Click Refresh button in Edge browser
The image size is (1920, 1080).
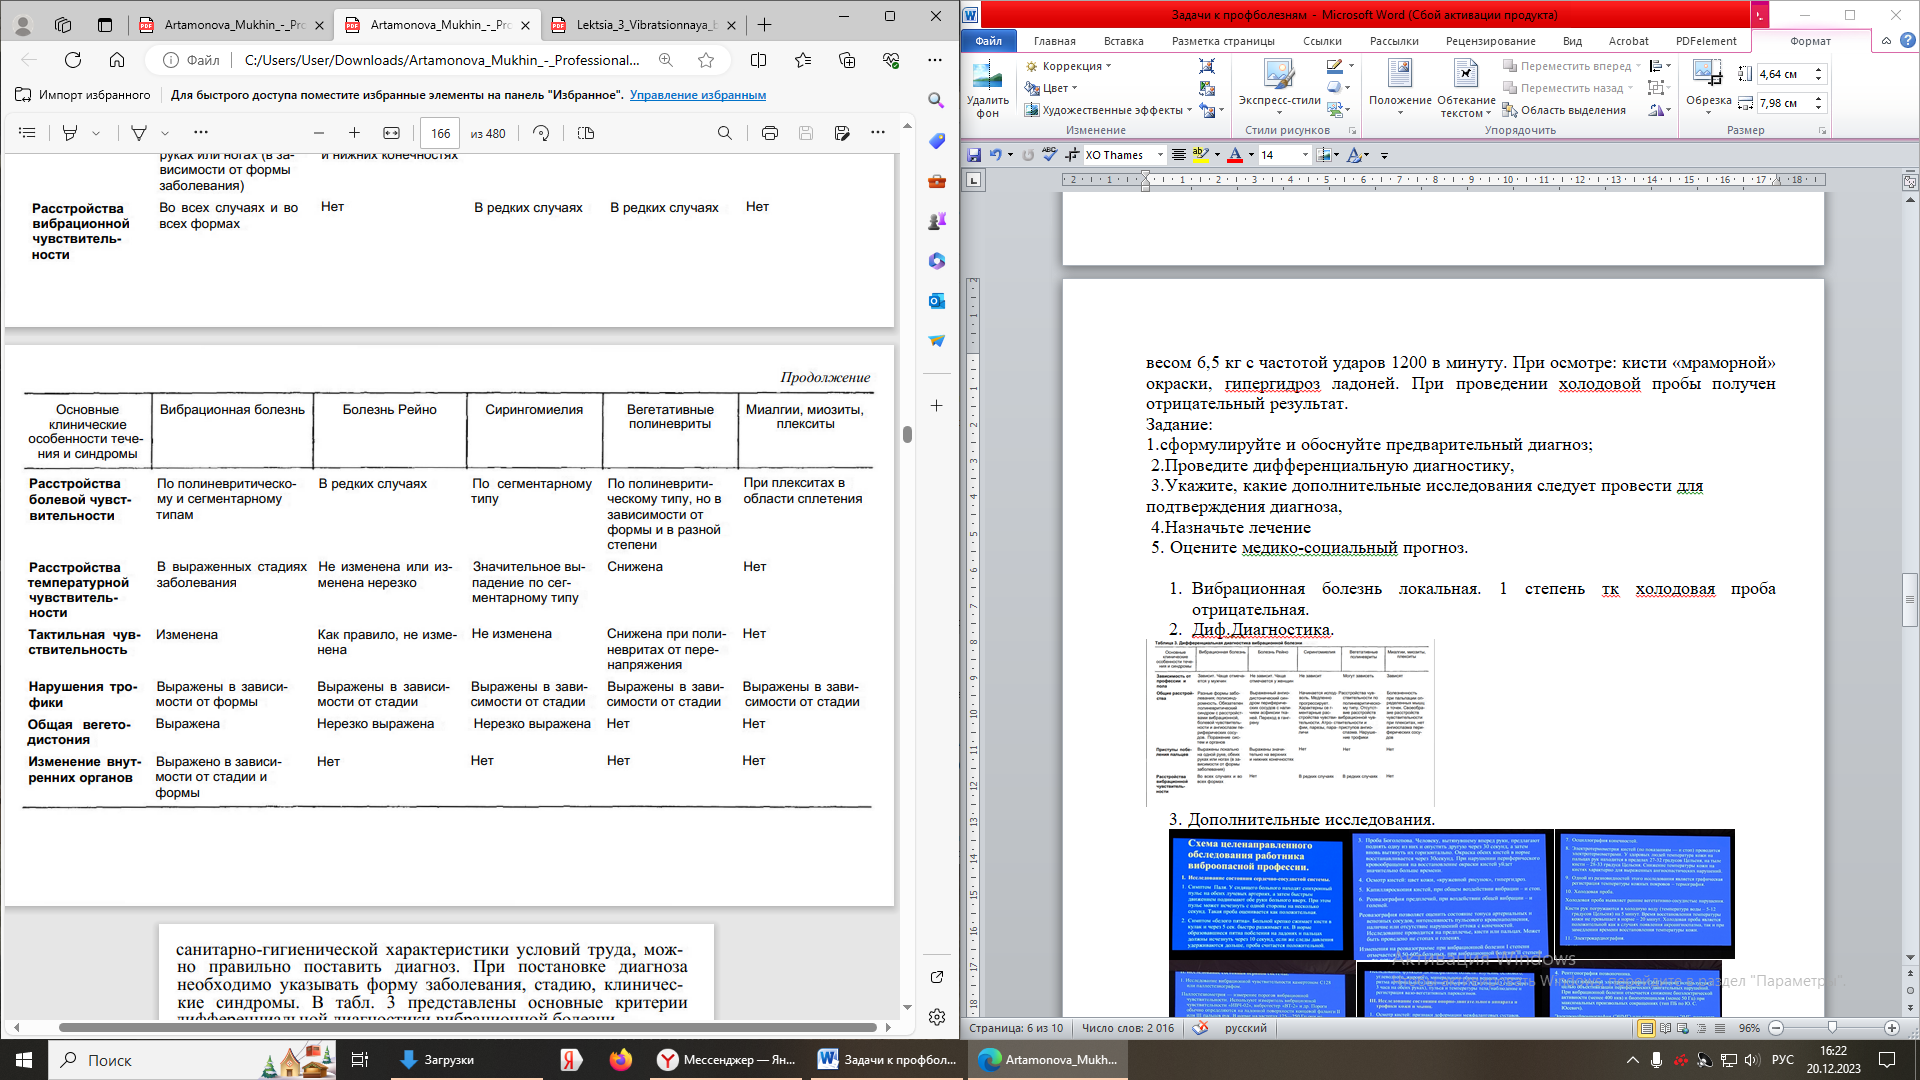tap(73, 60)
